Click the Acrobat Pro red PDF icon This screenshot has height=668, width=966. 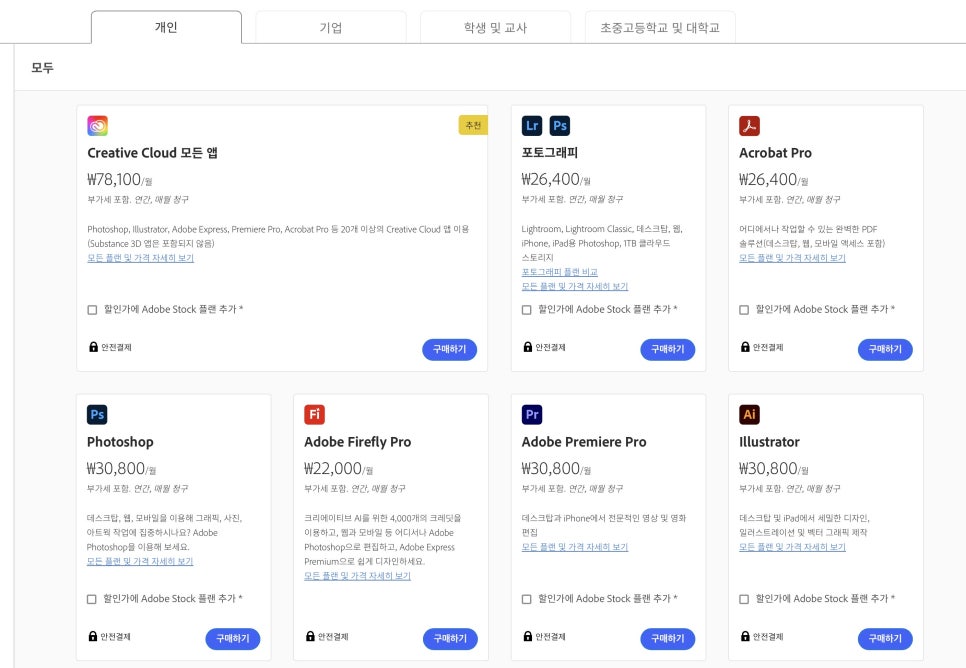(x=749, y=126)
